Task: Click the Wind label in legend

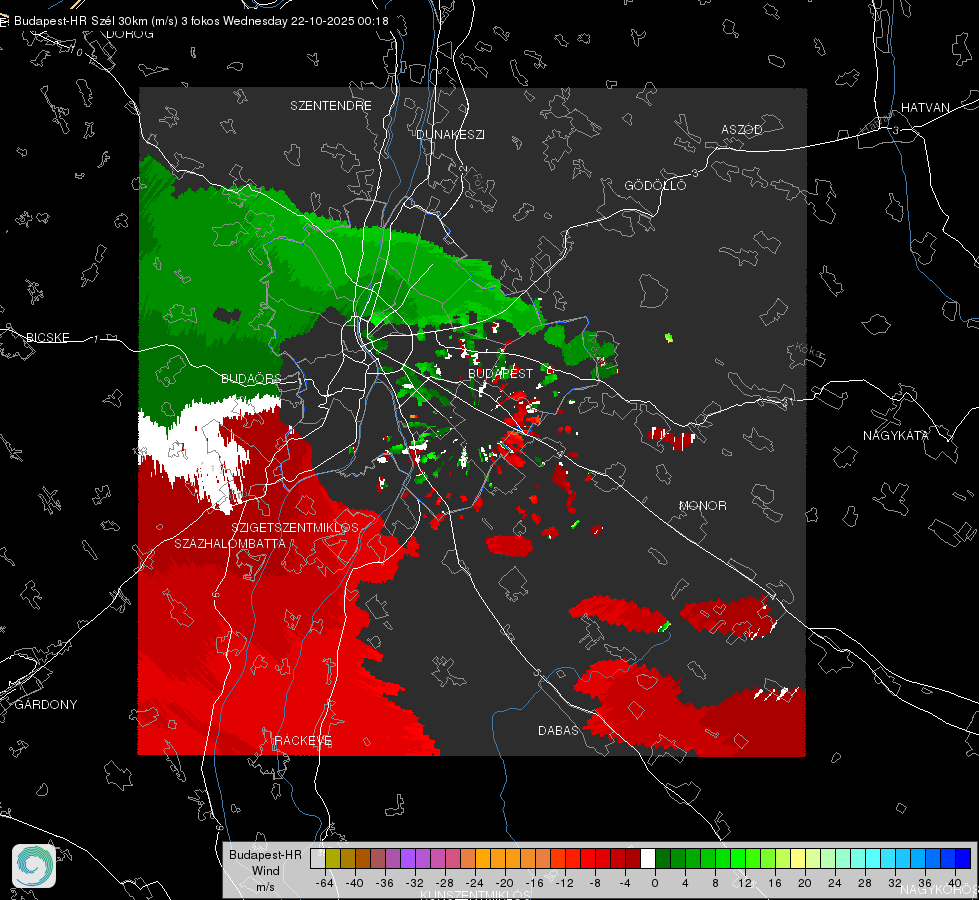Action: pos(265,871)
